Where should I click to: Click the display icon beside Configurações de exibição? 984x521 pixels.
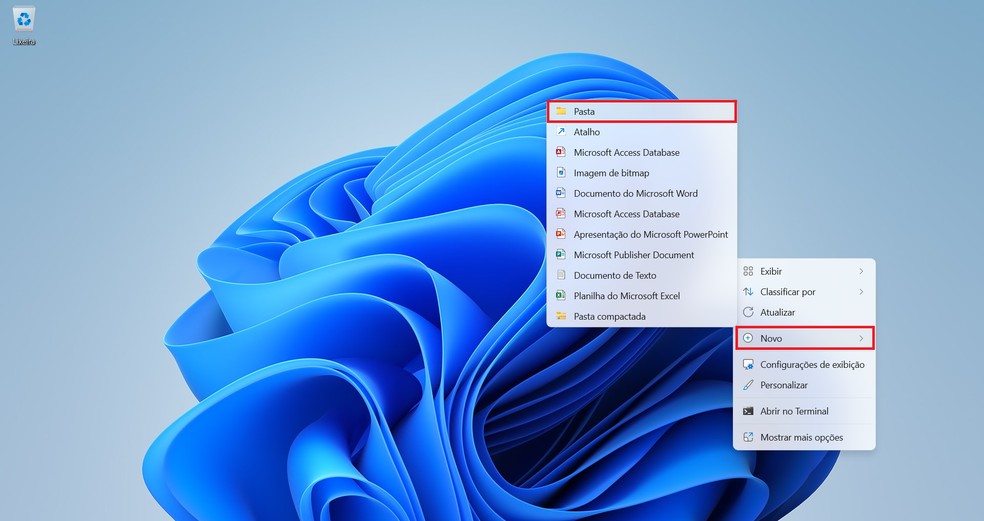748,365
